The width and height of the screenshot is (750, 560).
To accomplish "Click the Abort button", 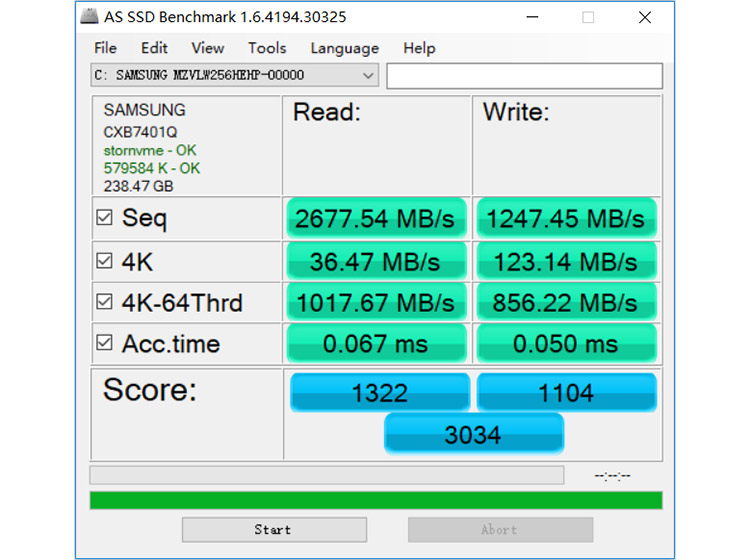I will pyautogui.click(x=500, y=529).
